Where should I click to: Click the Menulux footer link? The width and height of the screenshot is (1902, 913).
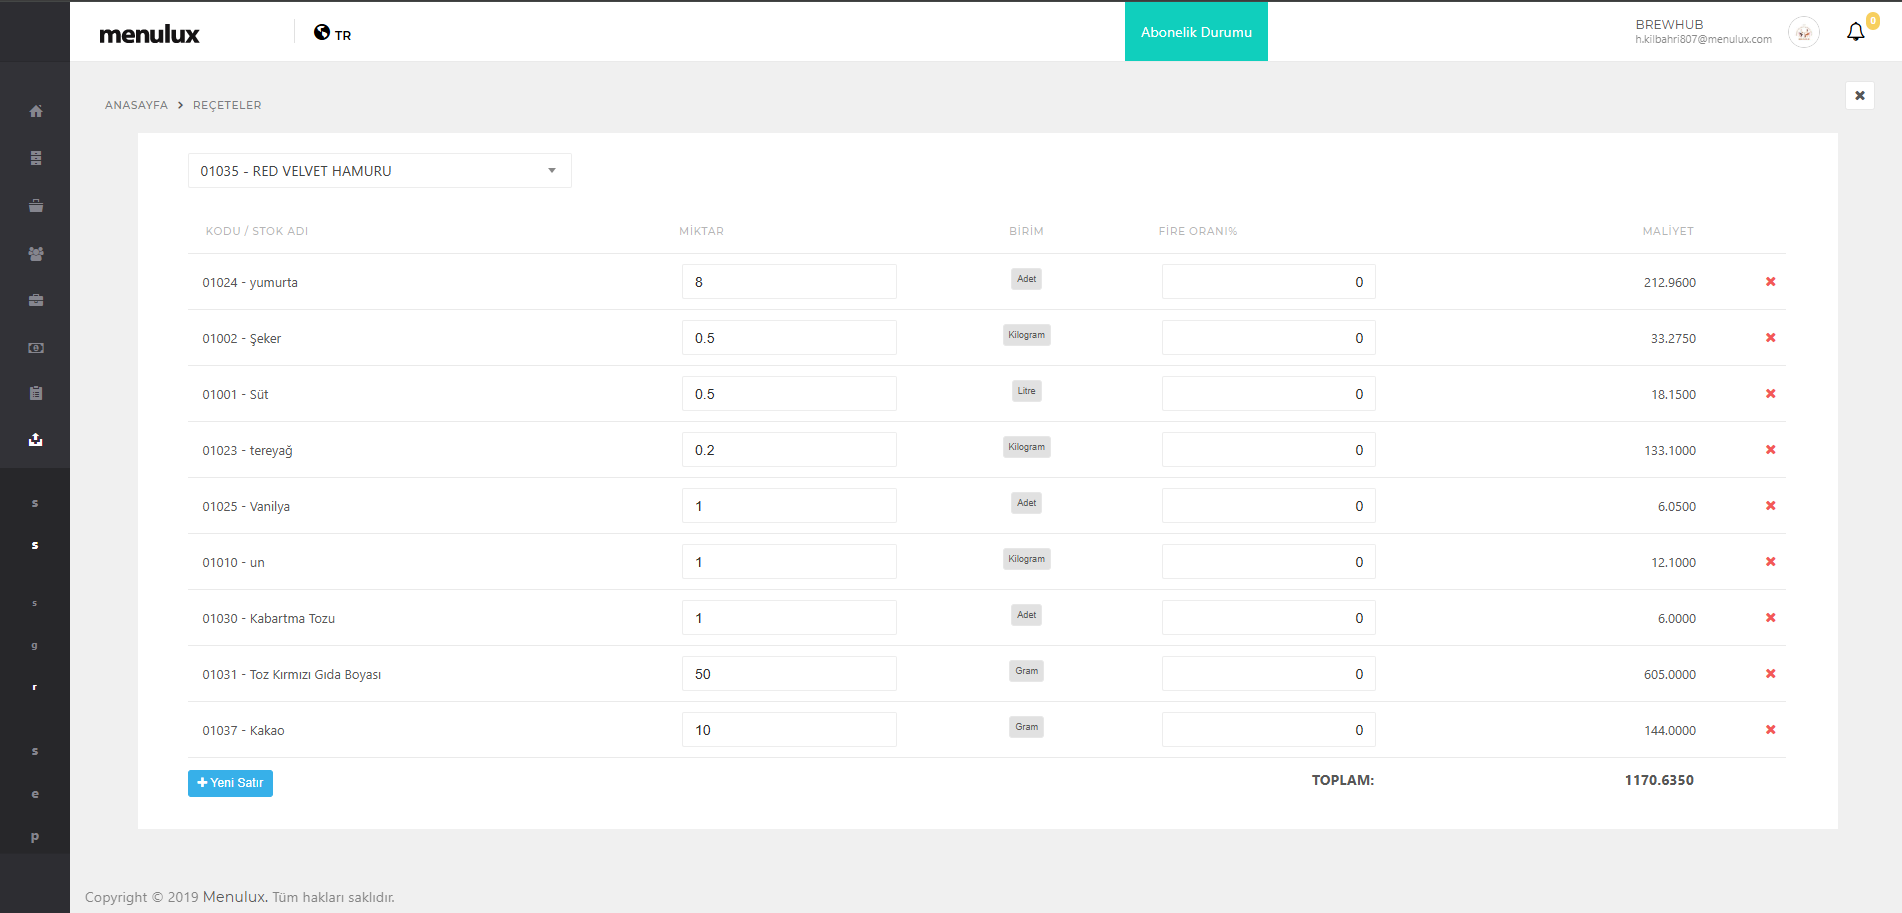click(234, 897)
